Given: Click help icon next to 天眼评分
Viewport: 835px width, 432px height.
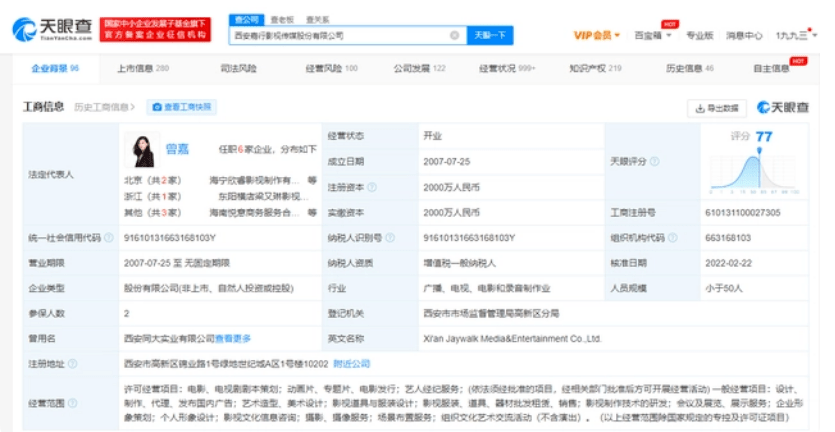Looking at the screenshot, I should pos(654,161).
